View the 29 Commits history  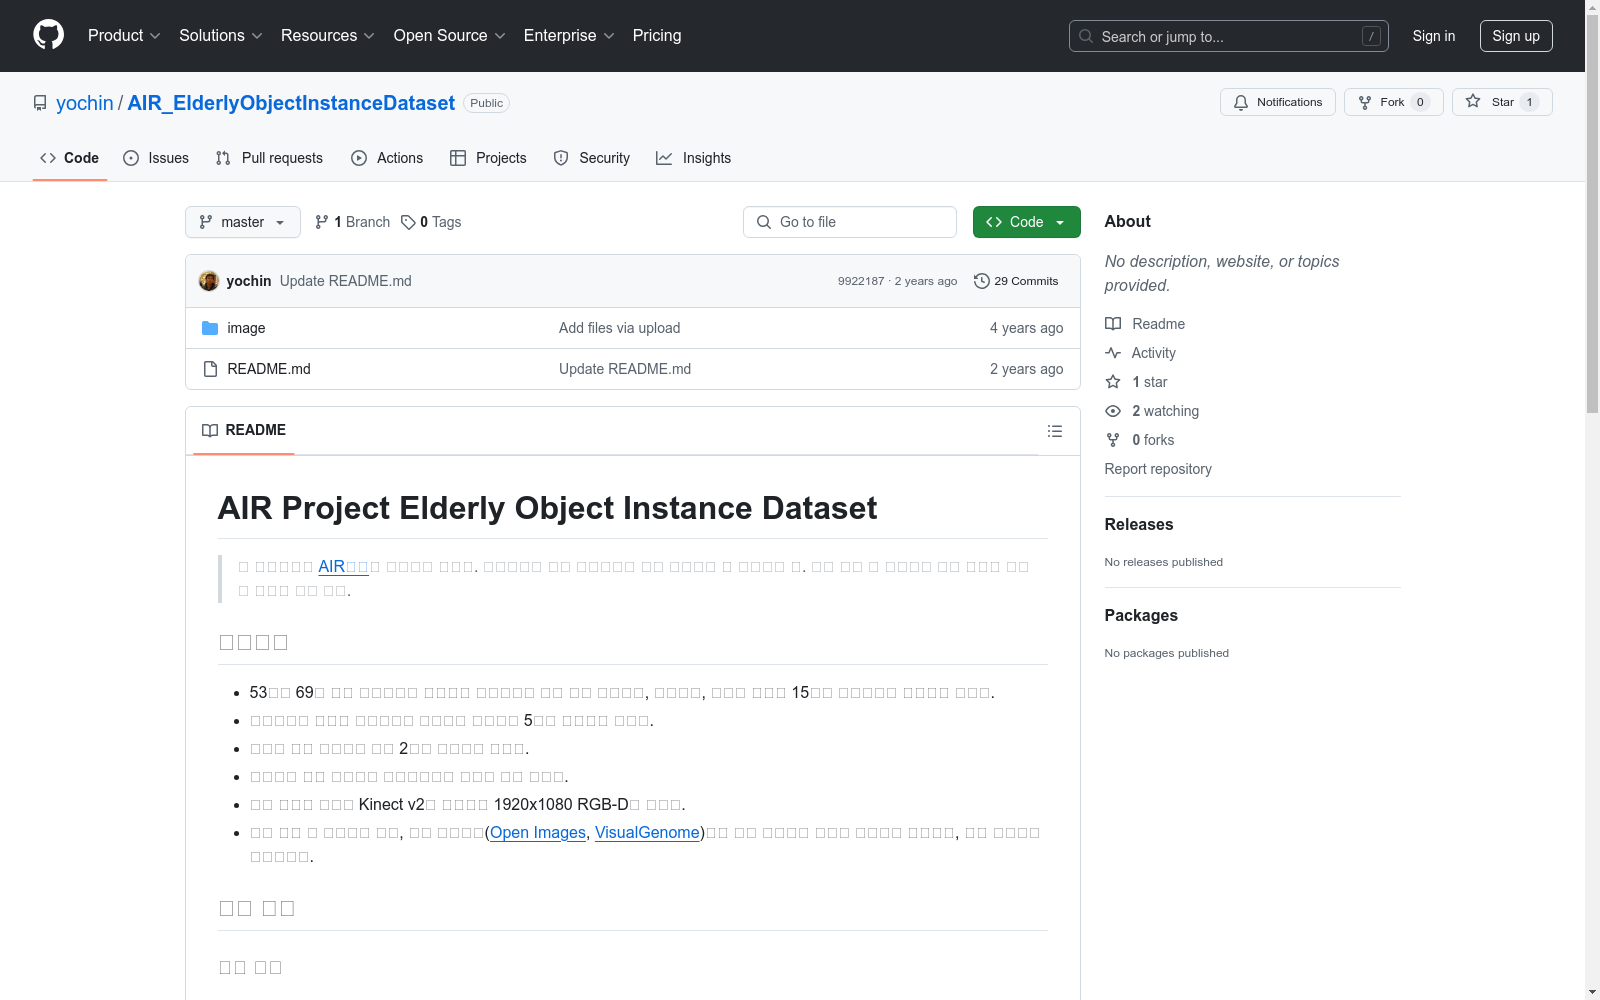pyautogui.click(x=1016, y=281)
